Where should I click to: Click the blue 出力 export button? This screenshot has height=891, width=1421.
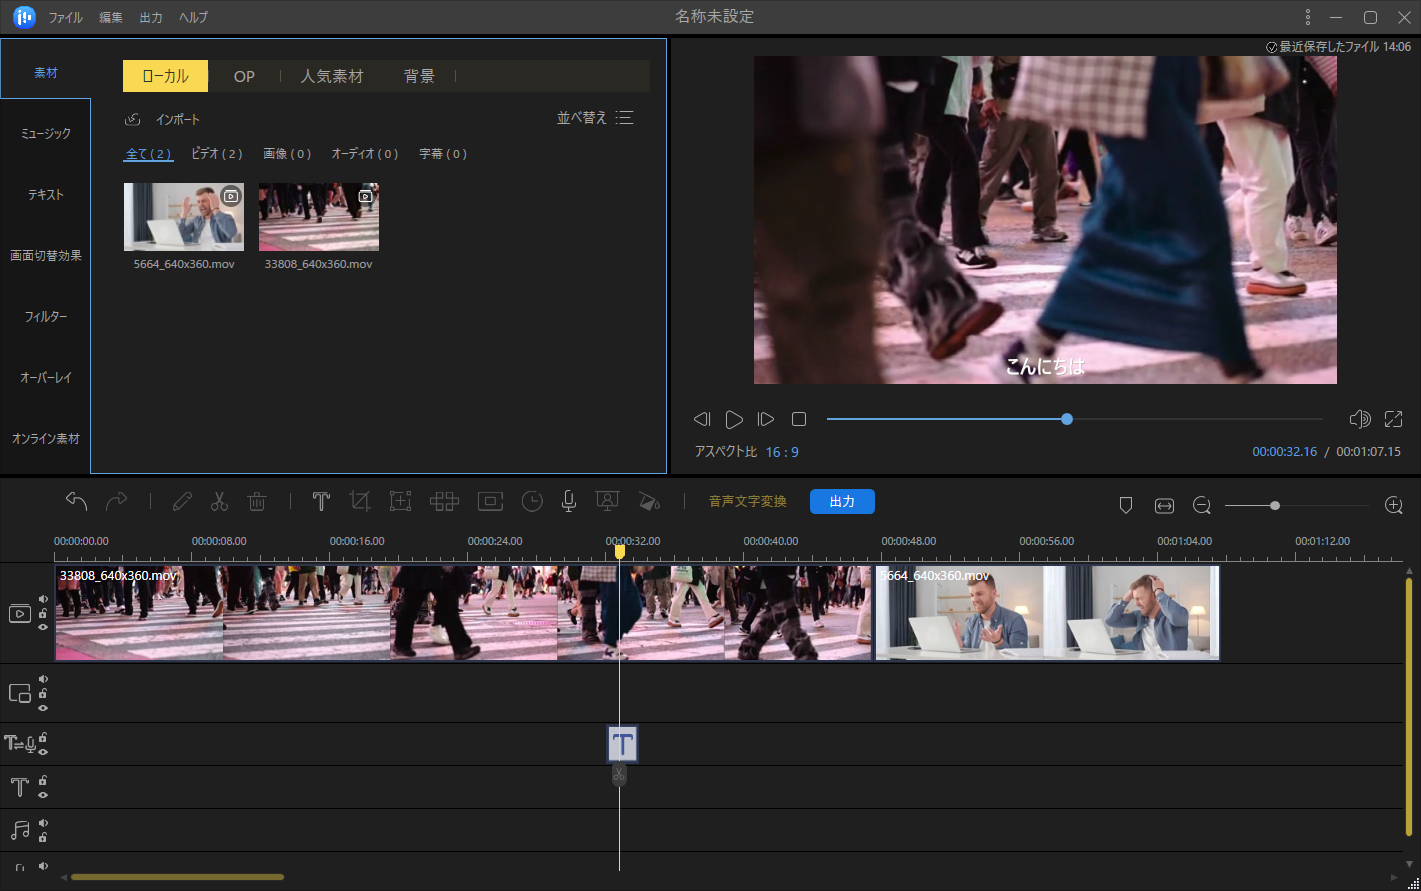click(x=842, y=501)
